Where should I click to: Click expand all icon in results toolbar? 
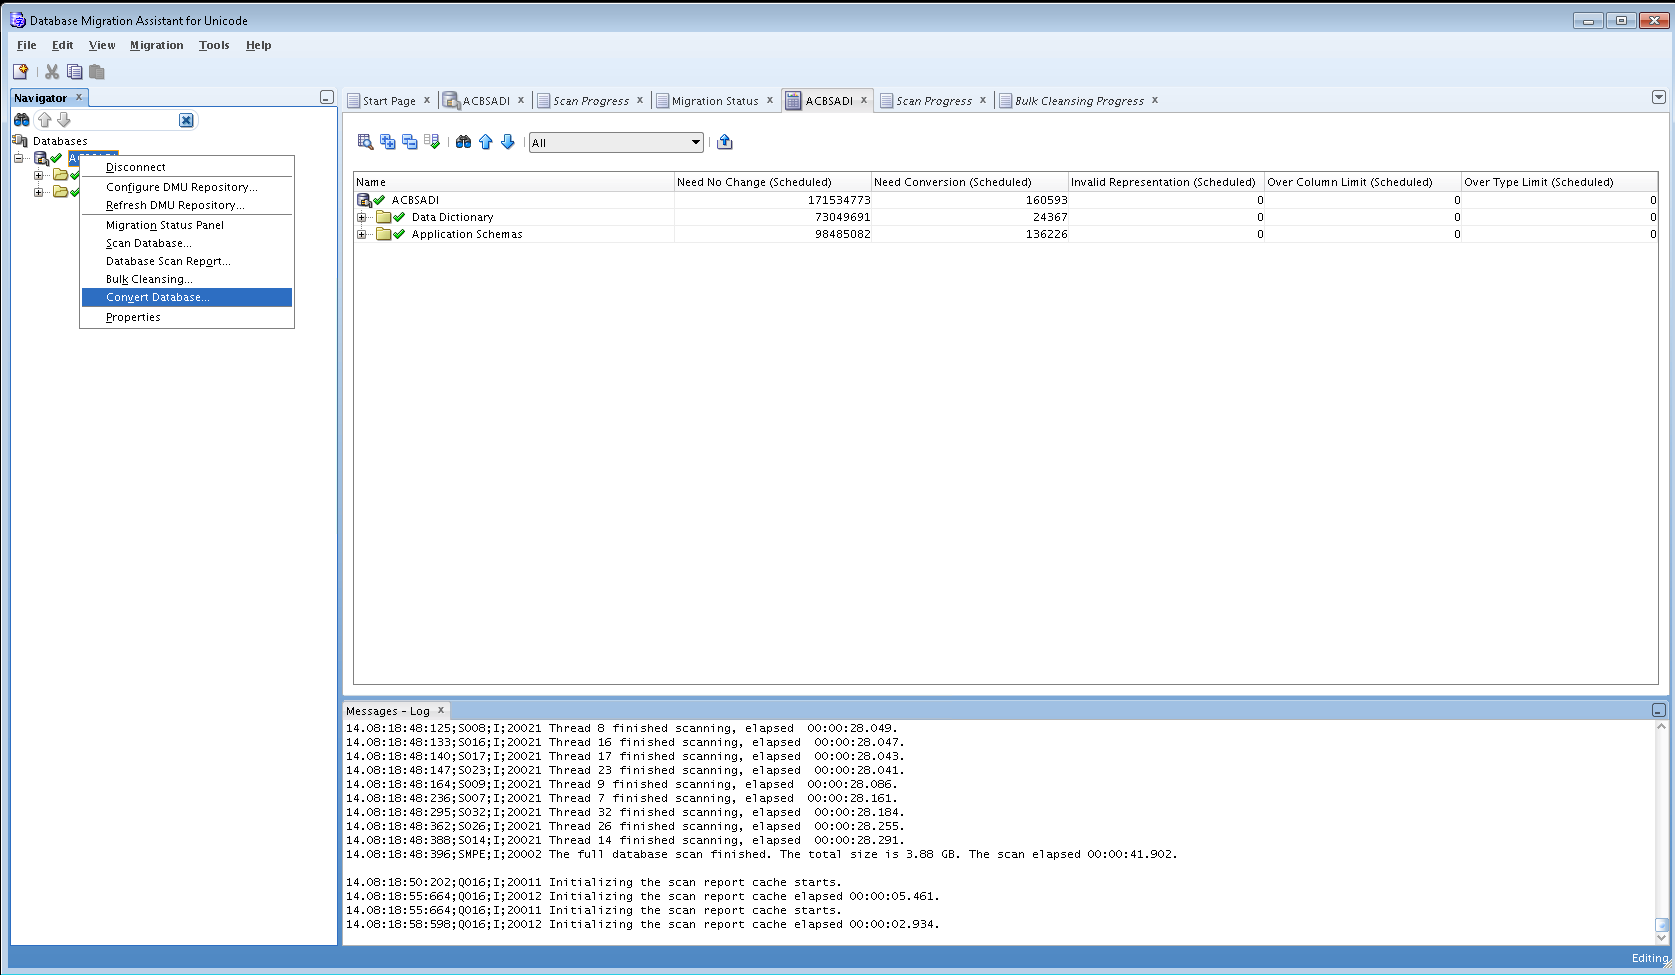388,142
